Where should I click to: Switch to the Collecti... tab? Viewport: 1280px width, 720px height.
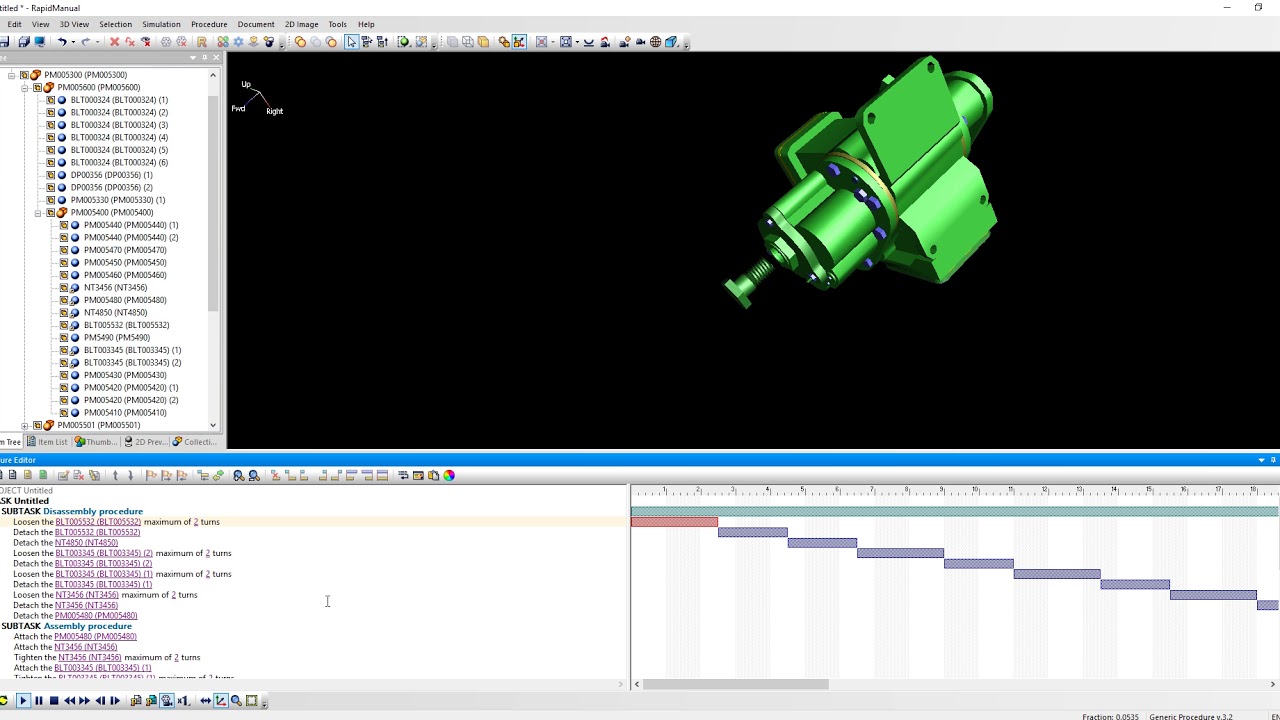click(194, 442)
